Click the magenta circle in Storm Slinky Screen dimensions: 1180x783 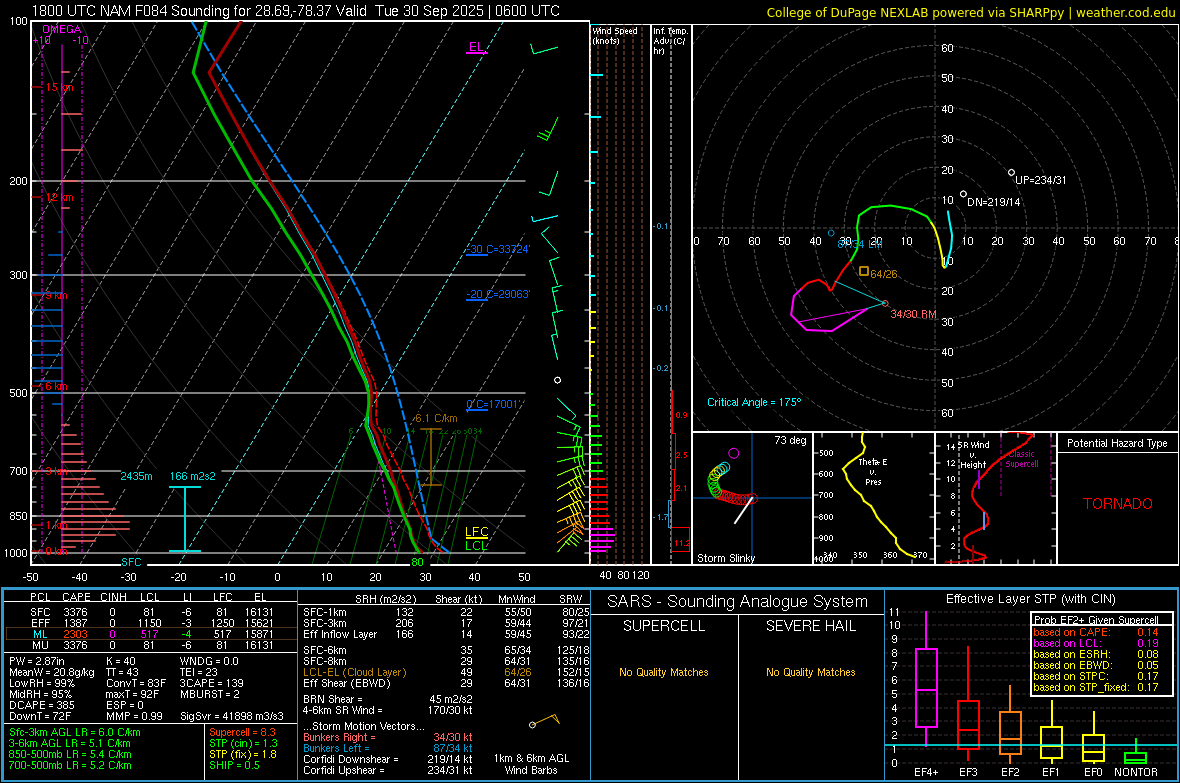734,453
